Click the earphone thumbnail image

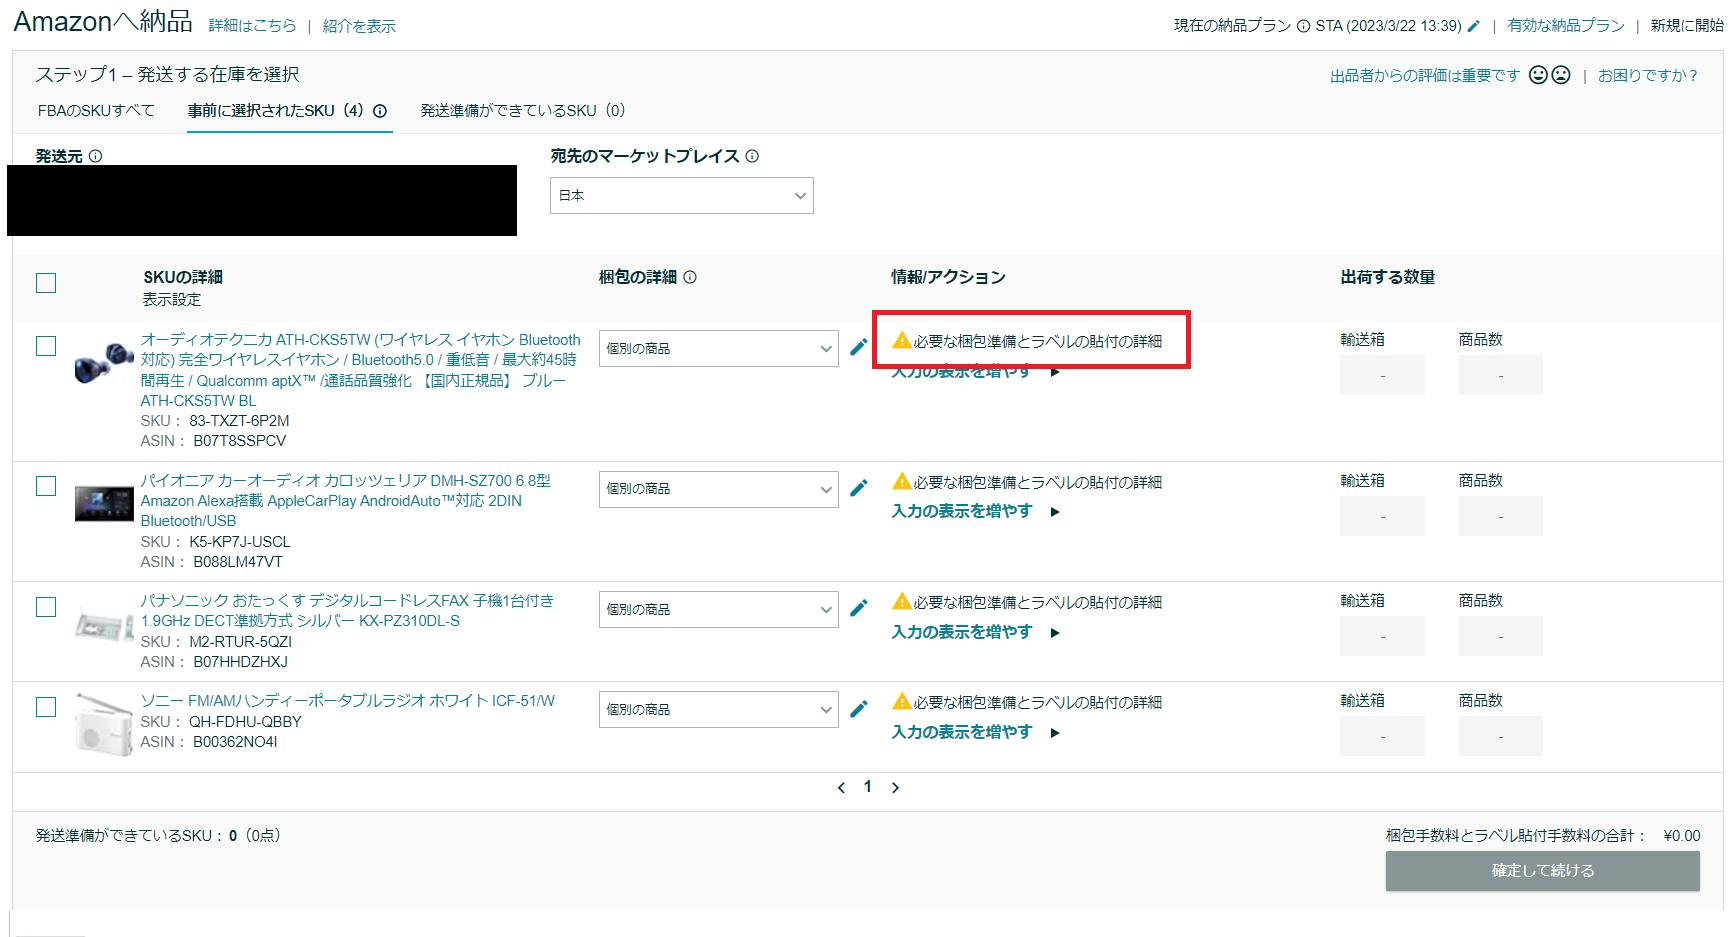104,363
